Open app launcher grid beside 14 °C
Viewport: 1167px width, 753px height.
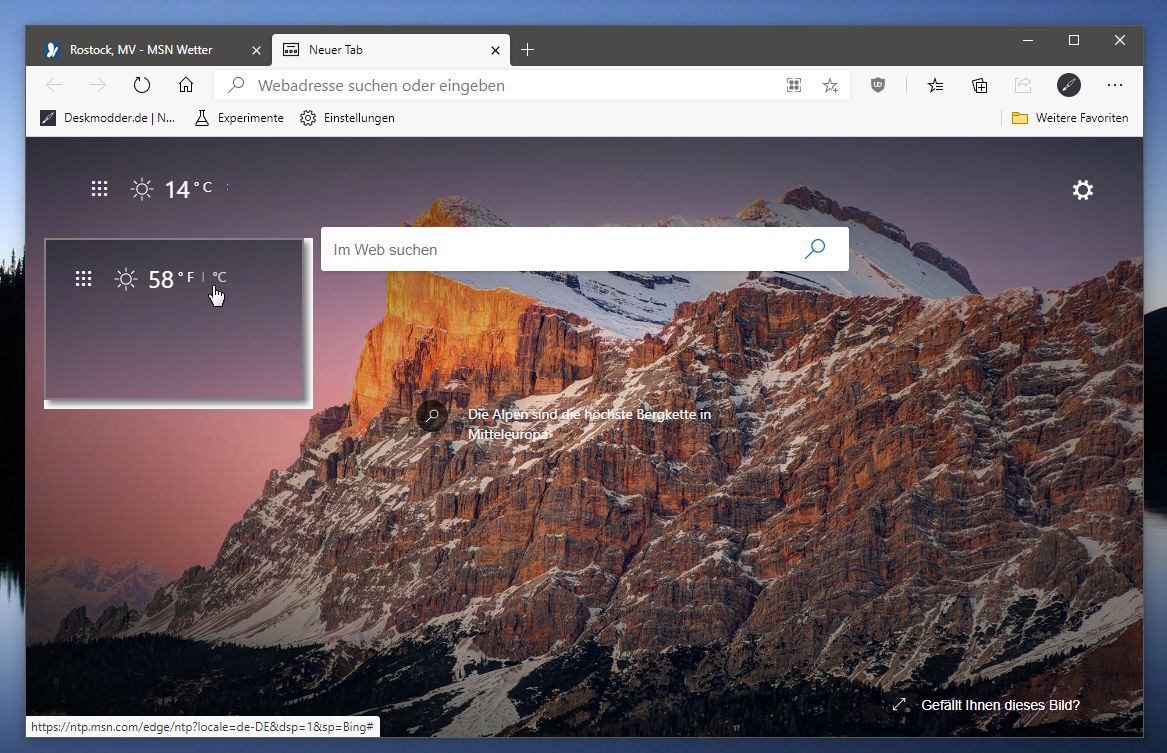click(99, 189)
